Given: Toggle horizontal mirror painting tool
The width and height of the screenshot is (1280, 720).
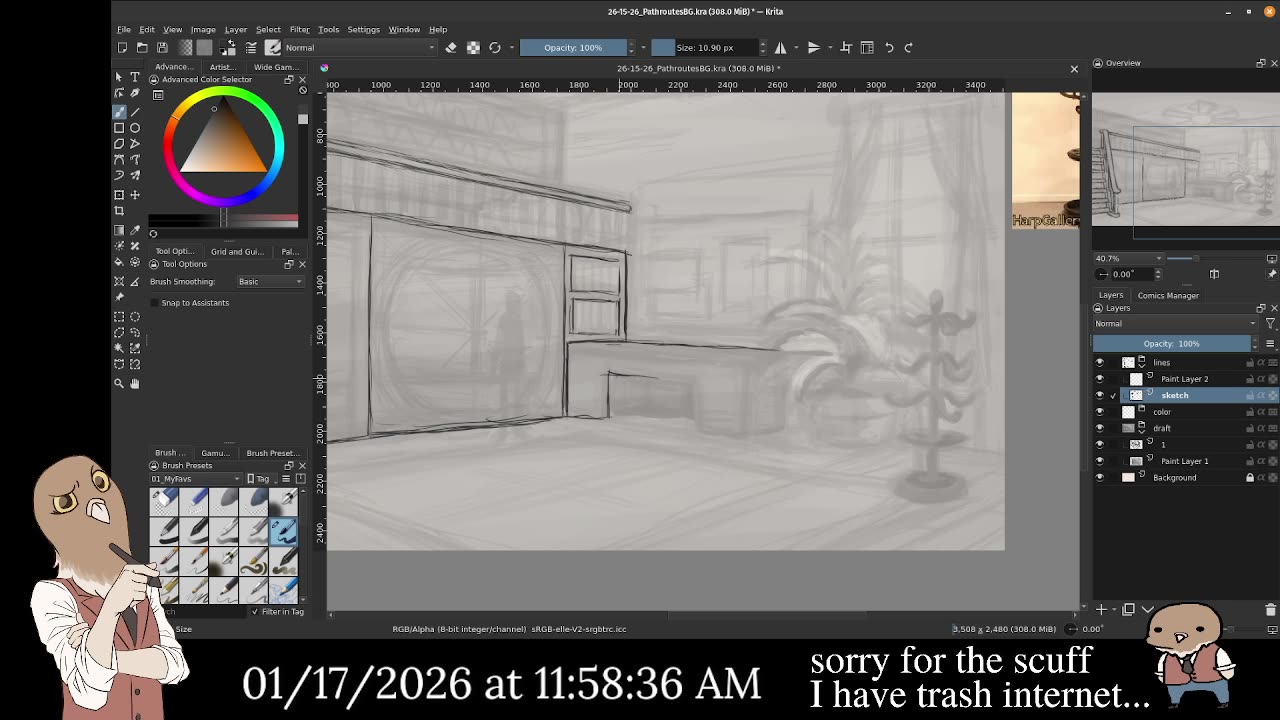Looking at the screenshot, I should (x=780, y=47).
